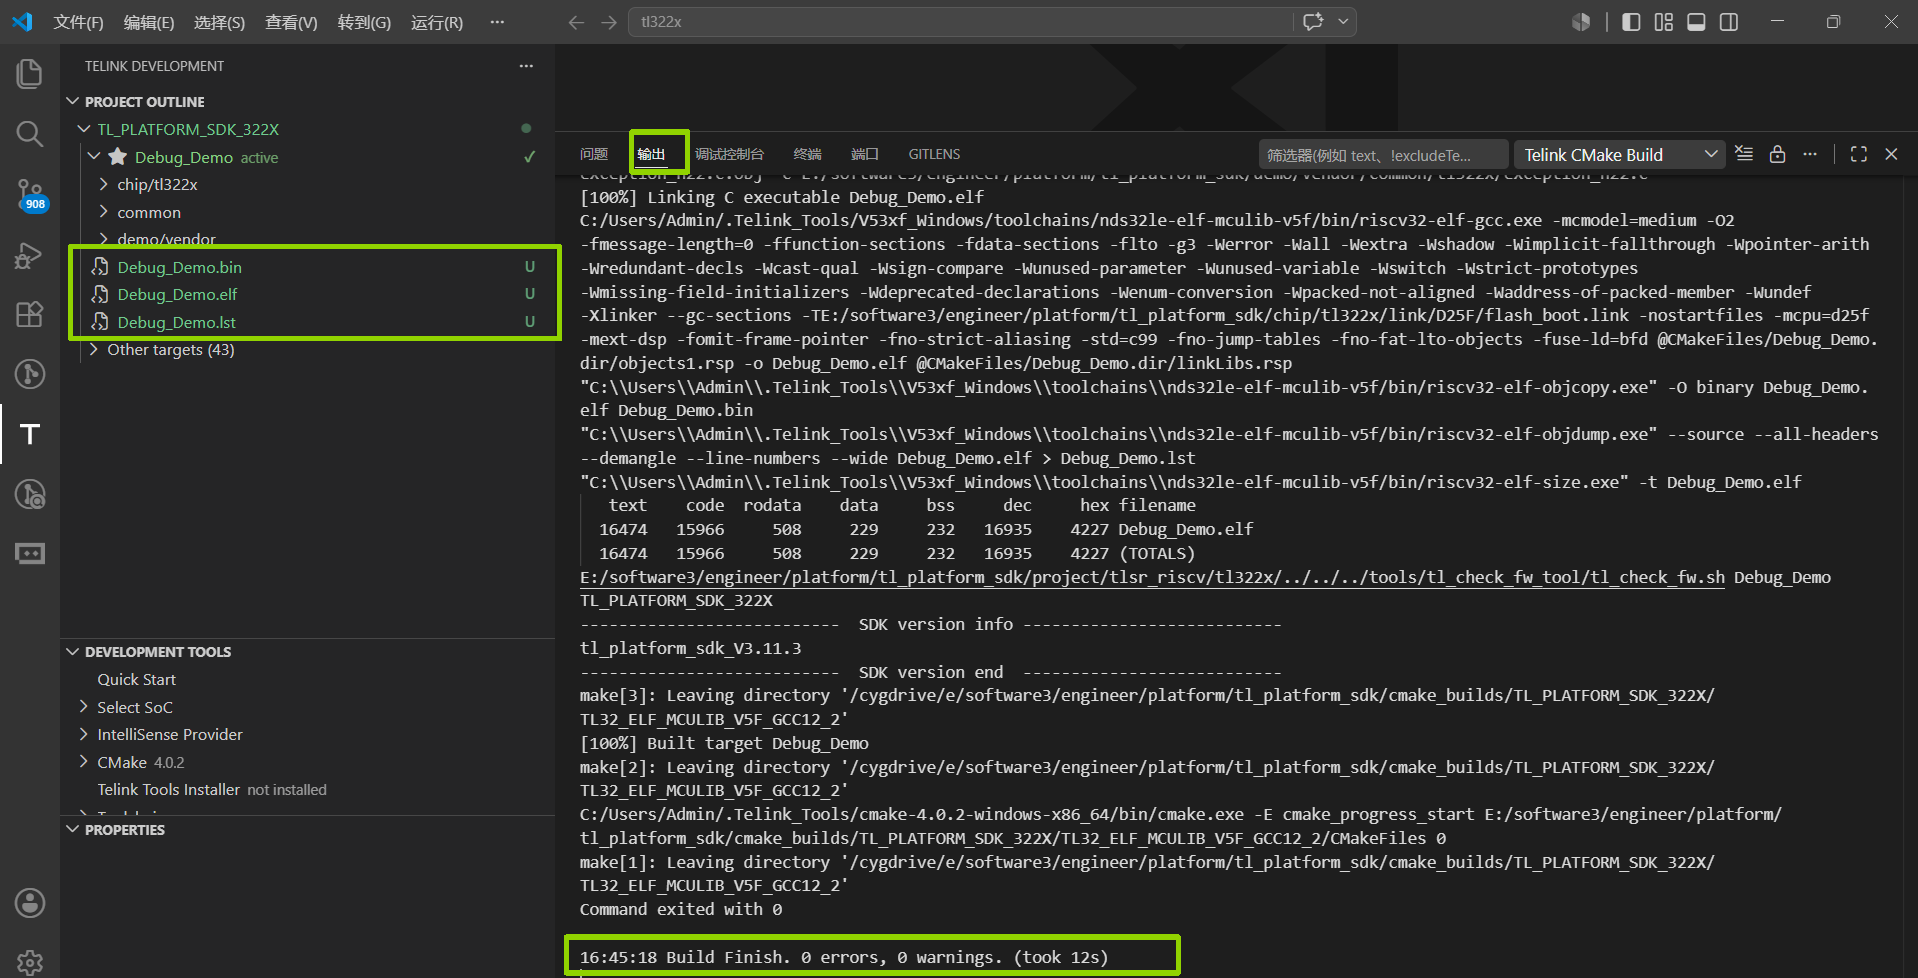Expand the common folder
Viewport: 1918px width, 978px height.
coord(104,212)
